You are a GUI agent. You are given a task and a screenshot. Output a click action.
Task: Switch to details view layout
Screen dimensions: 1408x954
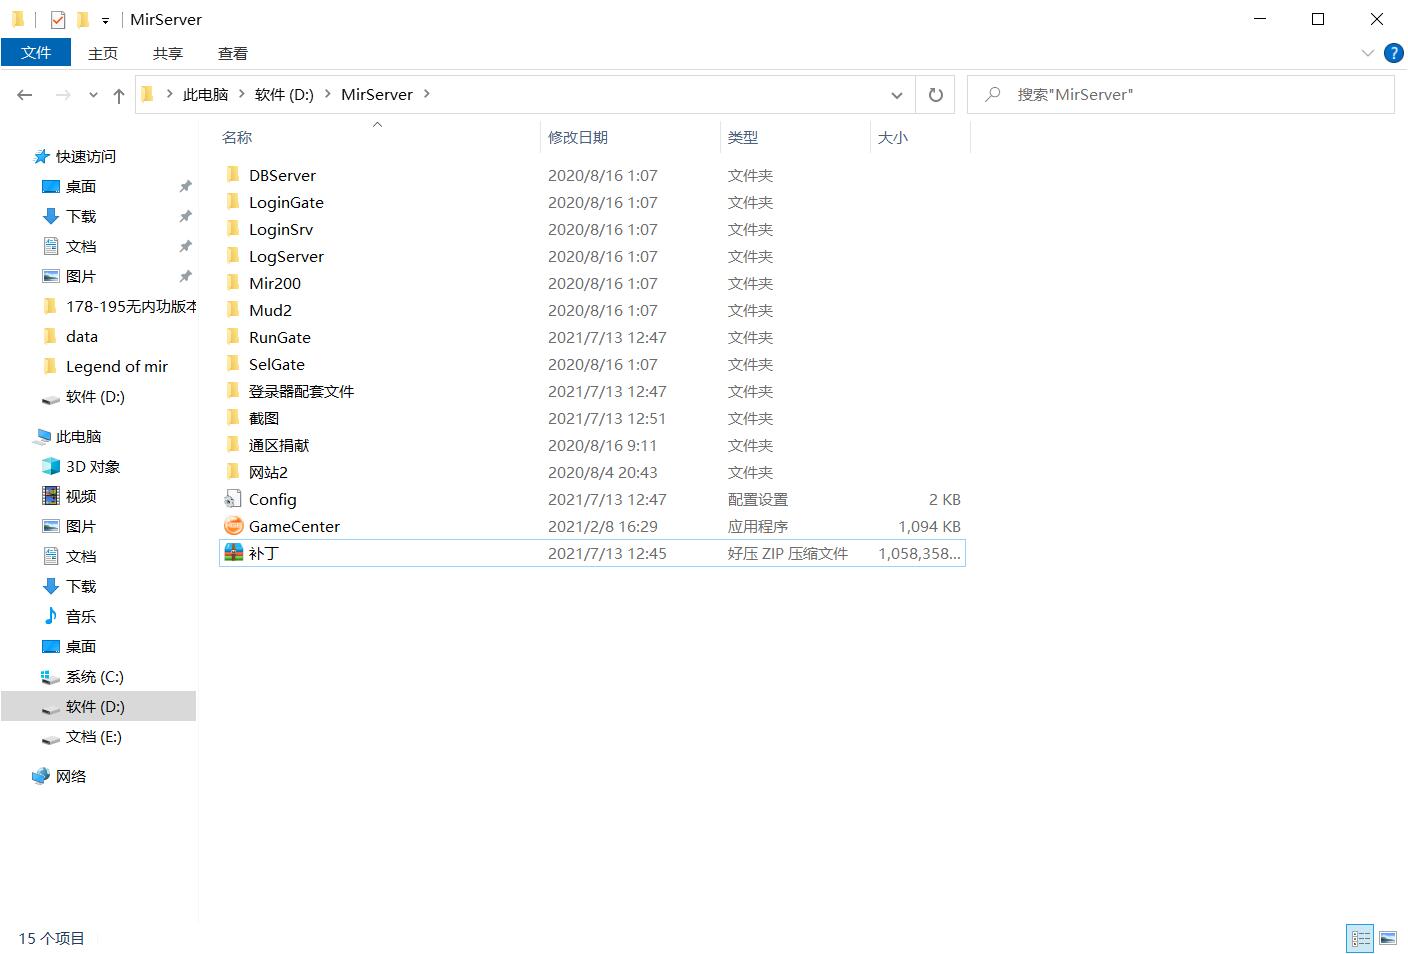coord(1360,938)
